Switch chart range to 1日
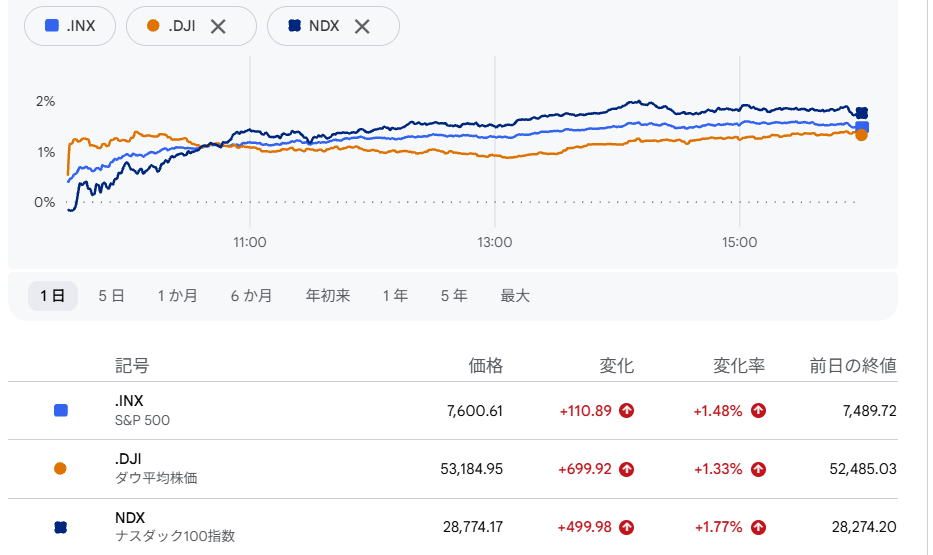The width and height of the screenshot is (933, 555). 53,296
